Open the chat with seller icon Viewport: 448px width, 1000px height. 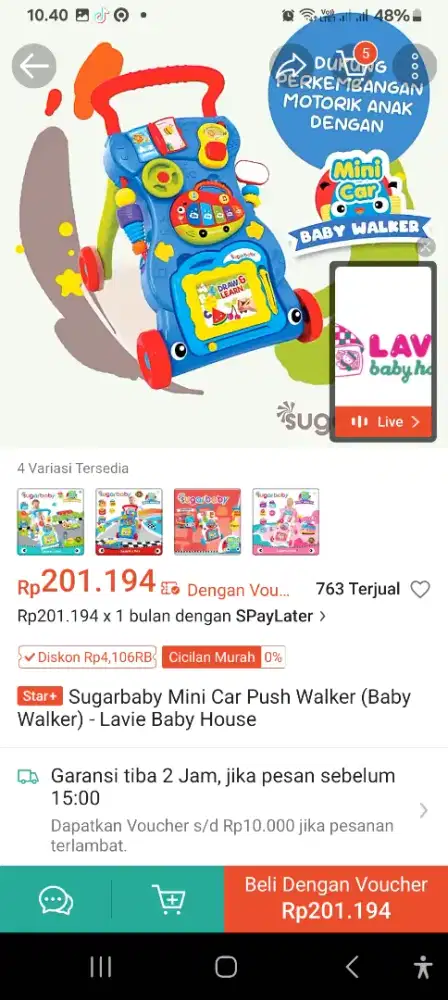56,900
